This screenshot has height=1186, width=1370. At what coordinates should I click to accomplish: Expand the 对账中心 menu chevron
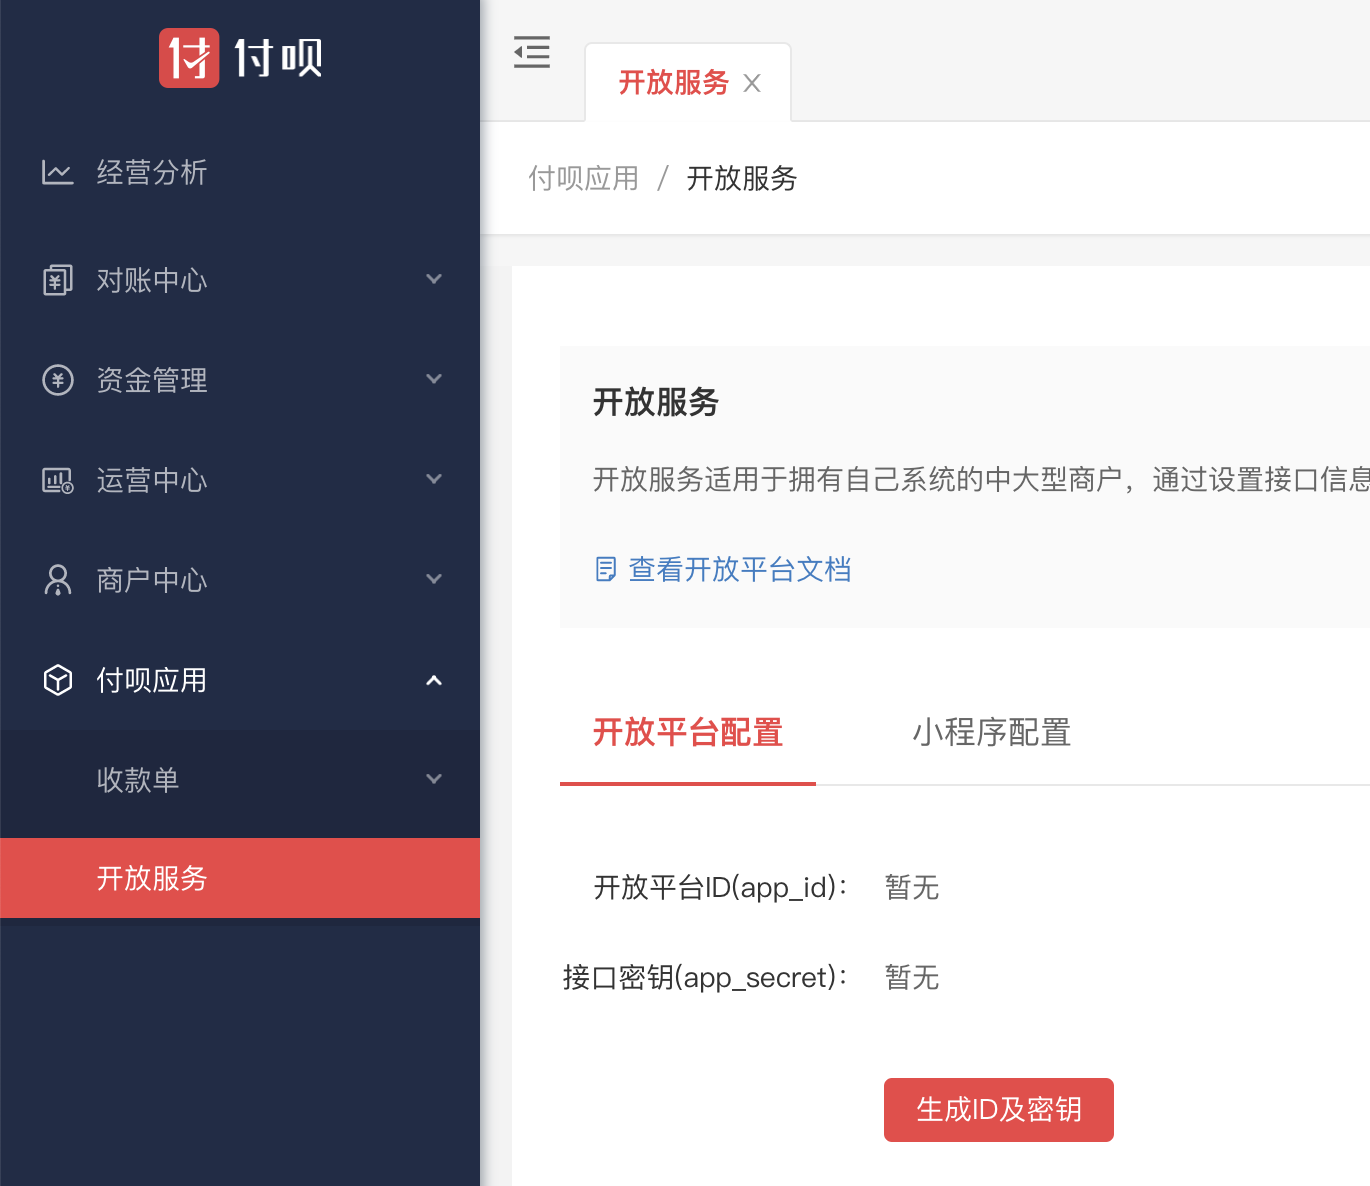(x=434, y=279)
